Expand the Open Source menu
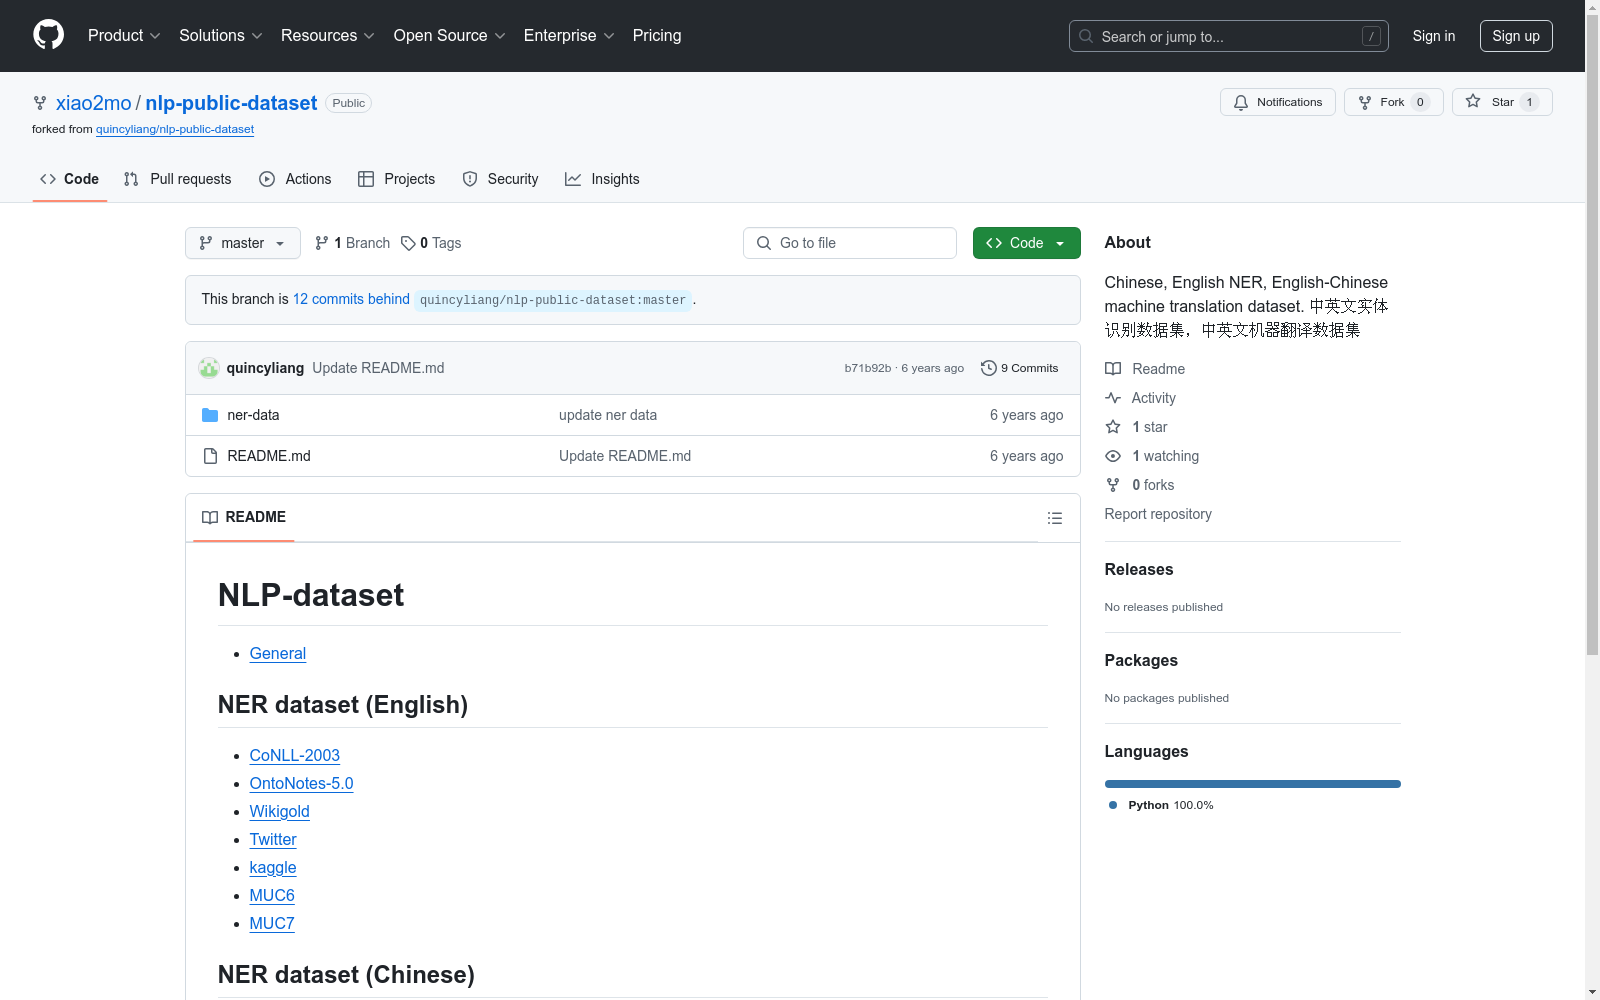Image resolution: width=1600 pixels, height=1000 pixels. pos(450,36)
